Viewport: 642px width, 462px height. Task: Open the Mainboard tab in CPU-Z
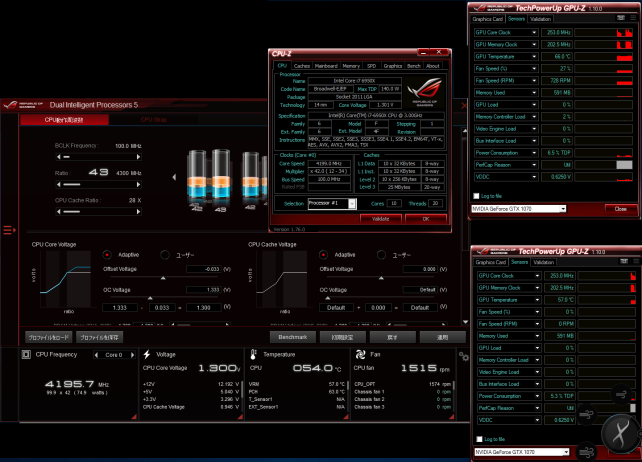[326, 66]
